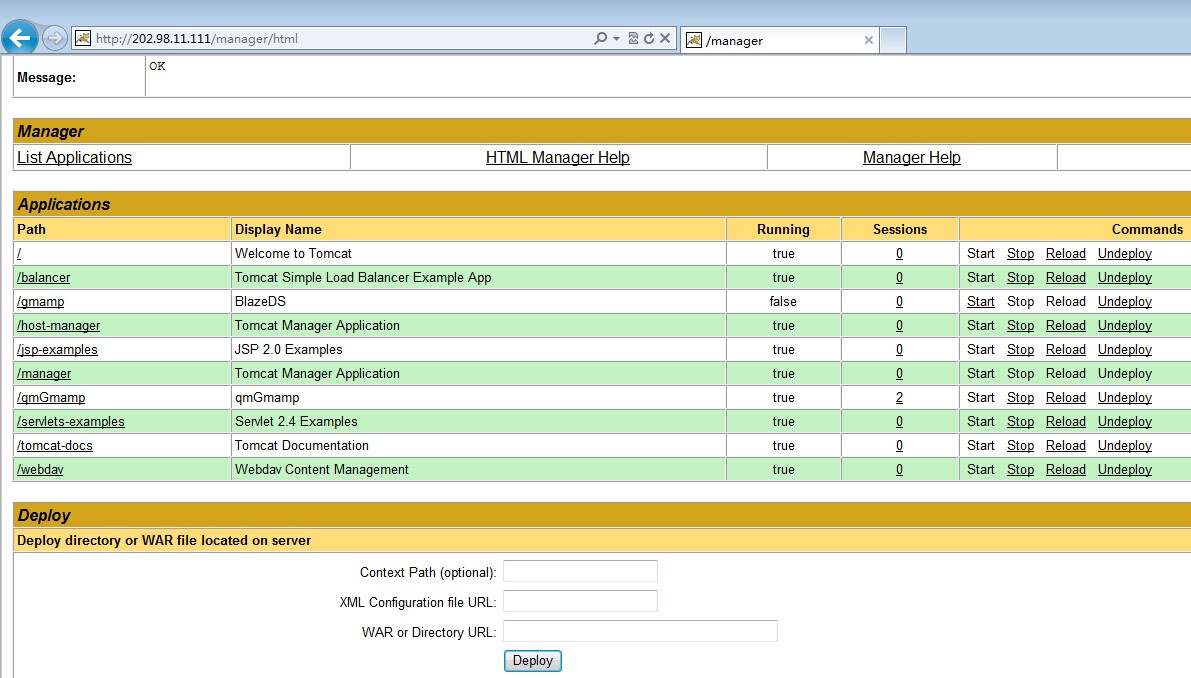
Task: Click the browser Forward arrow button
Action: point(55,38)
